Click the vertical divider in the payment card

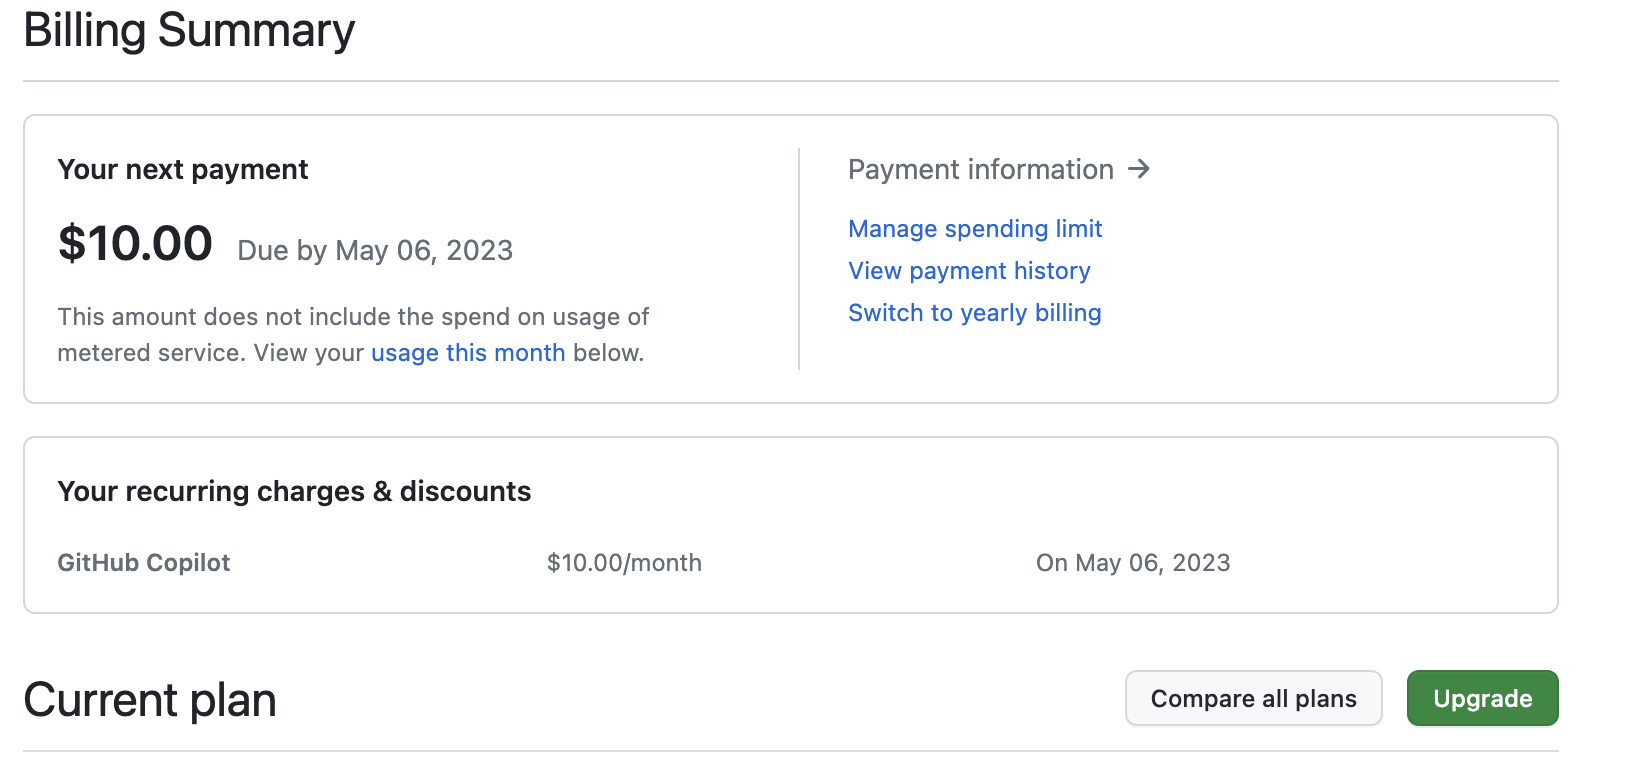click(799, 259)
